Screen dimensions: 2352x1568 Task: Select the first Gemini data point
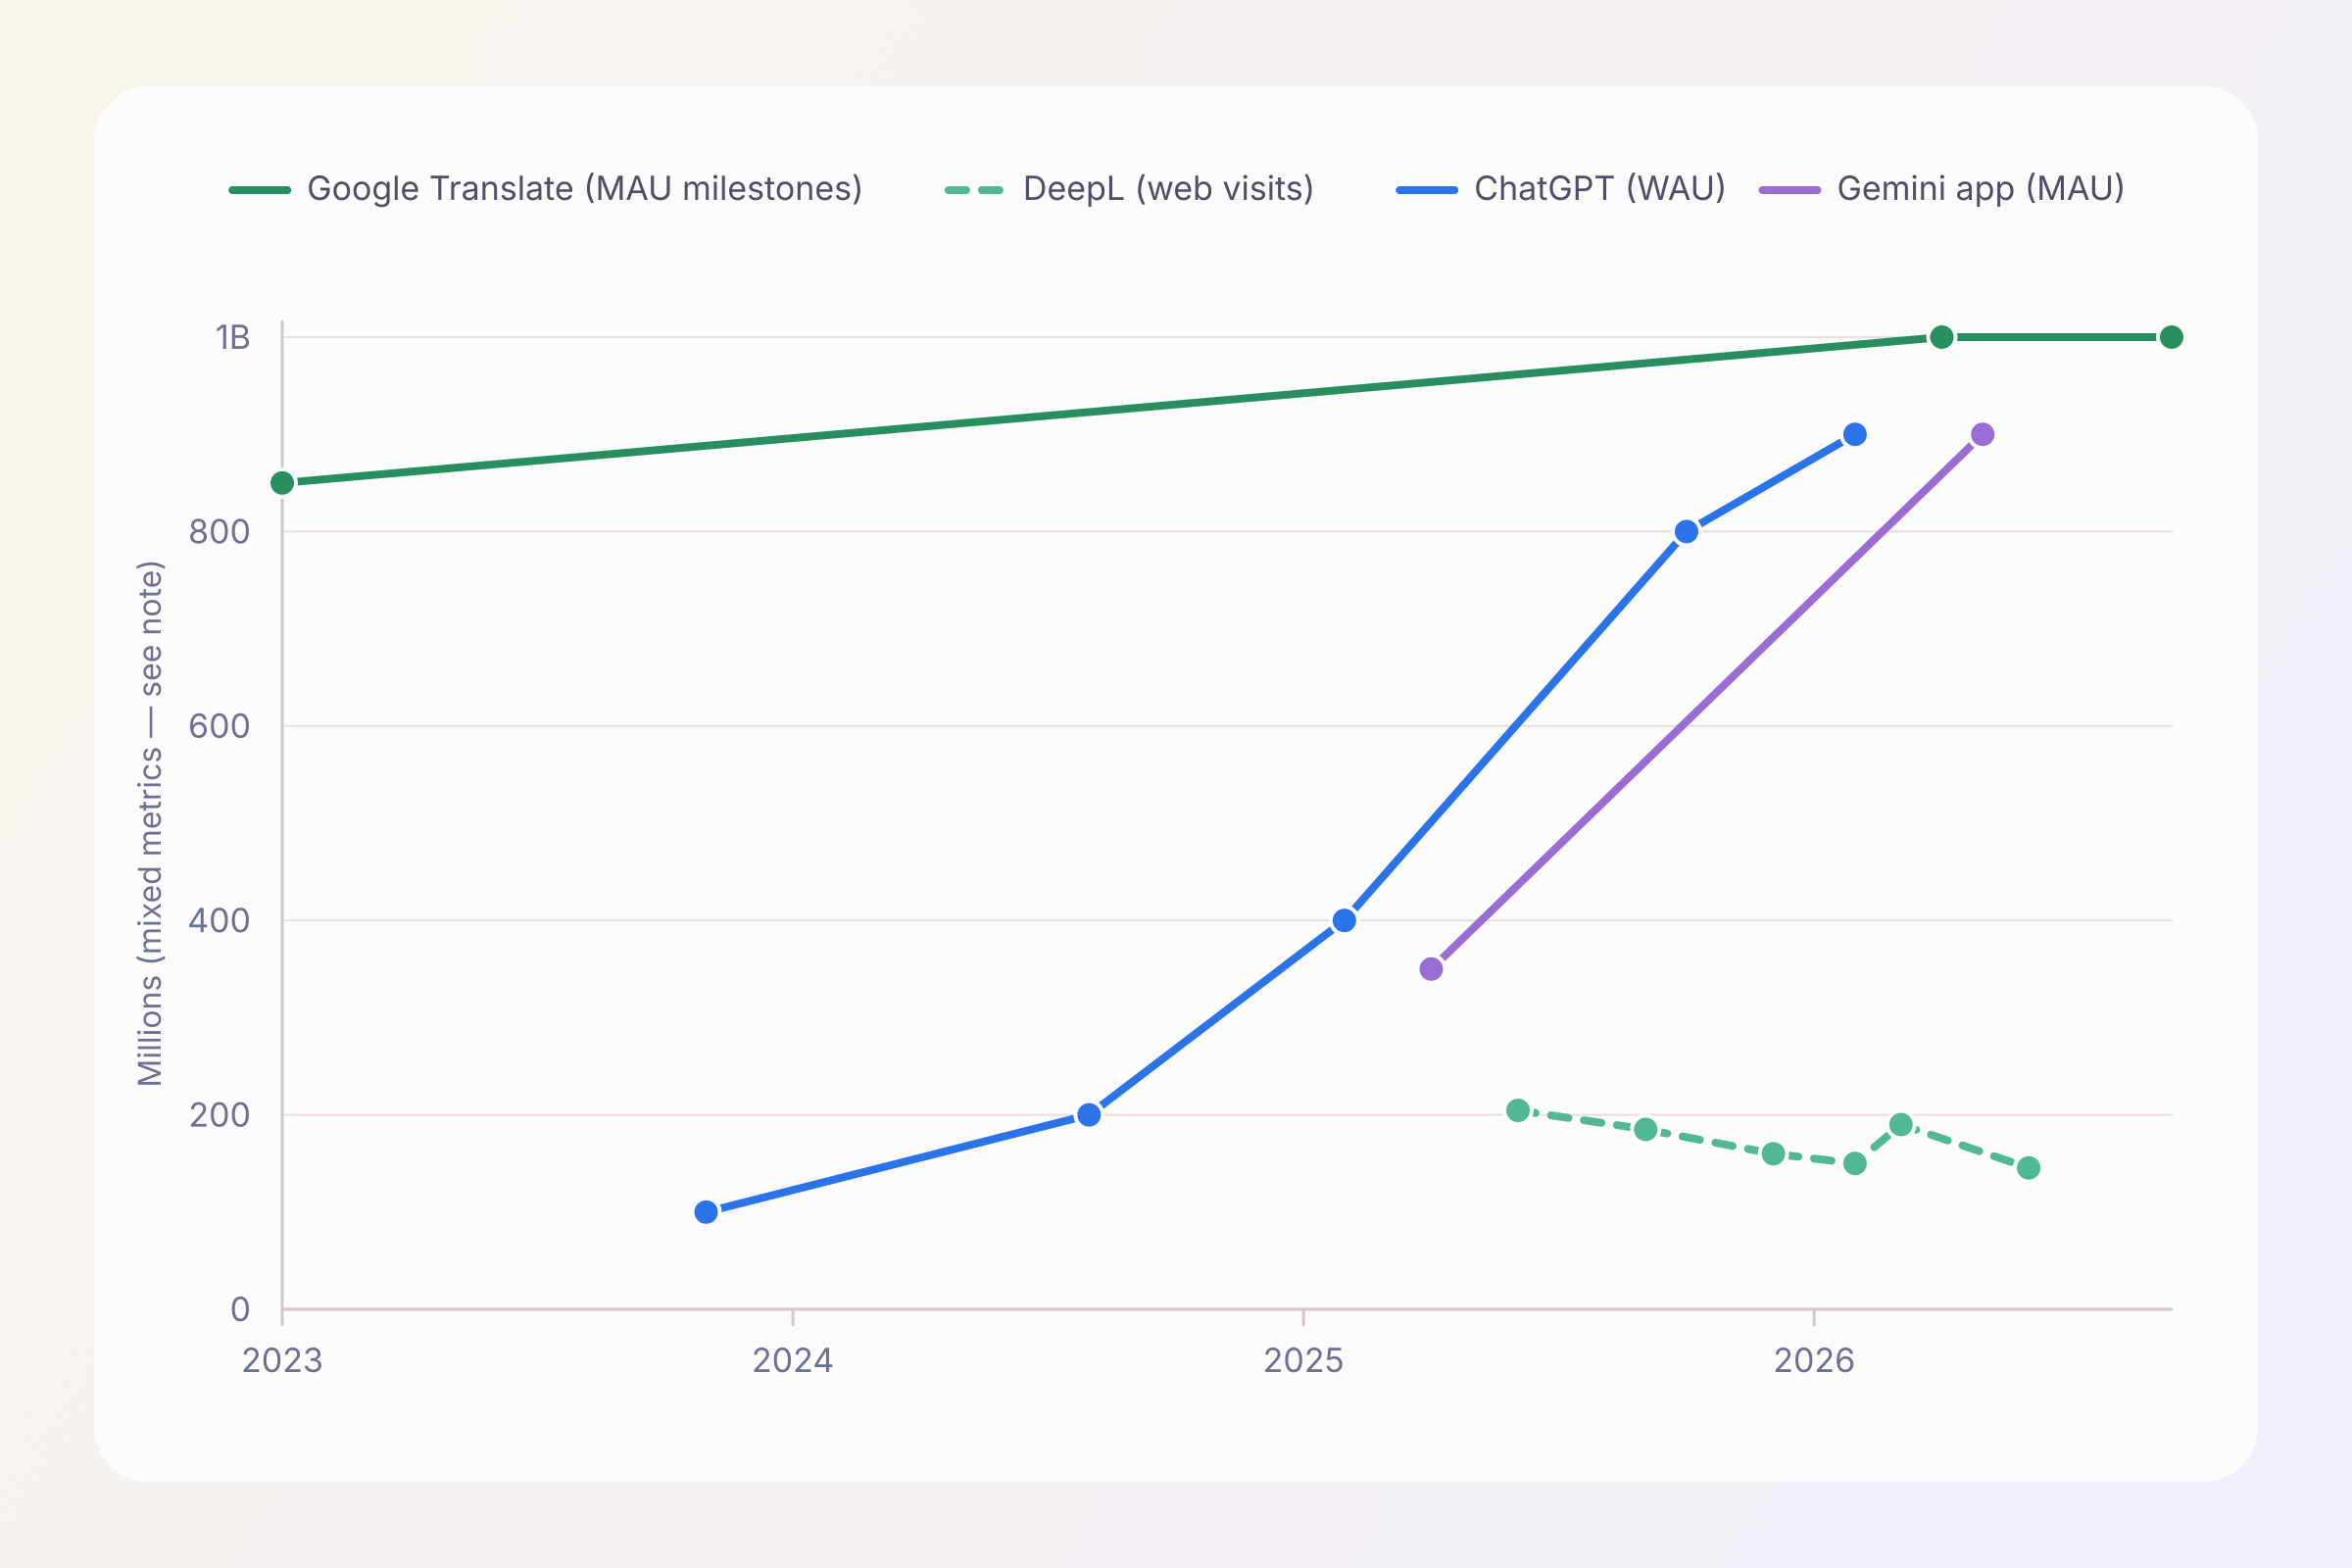pyautogui.click(x=1431, y=969)
